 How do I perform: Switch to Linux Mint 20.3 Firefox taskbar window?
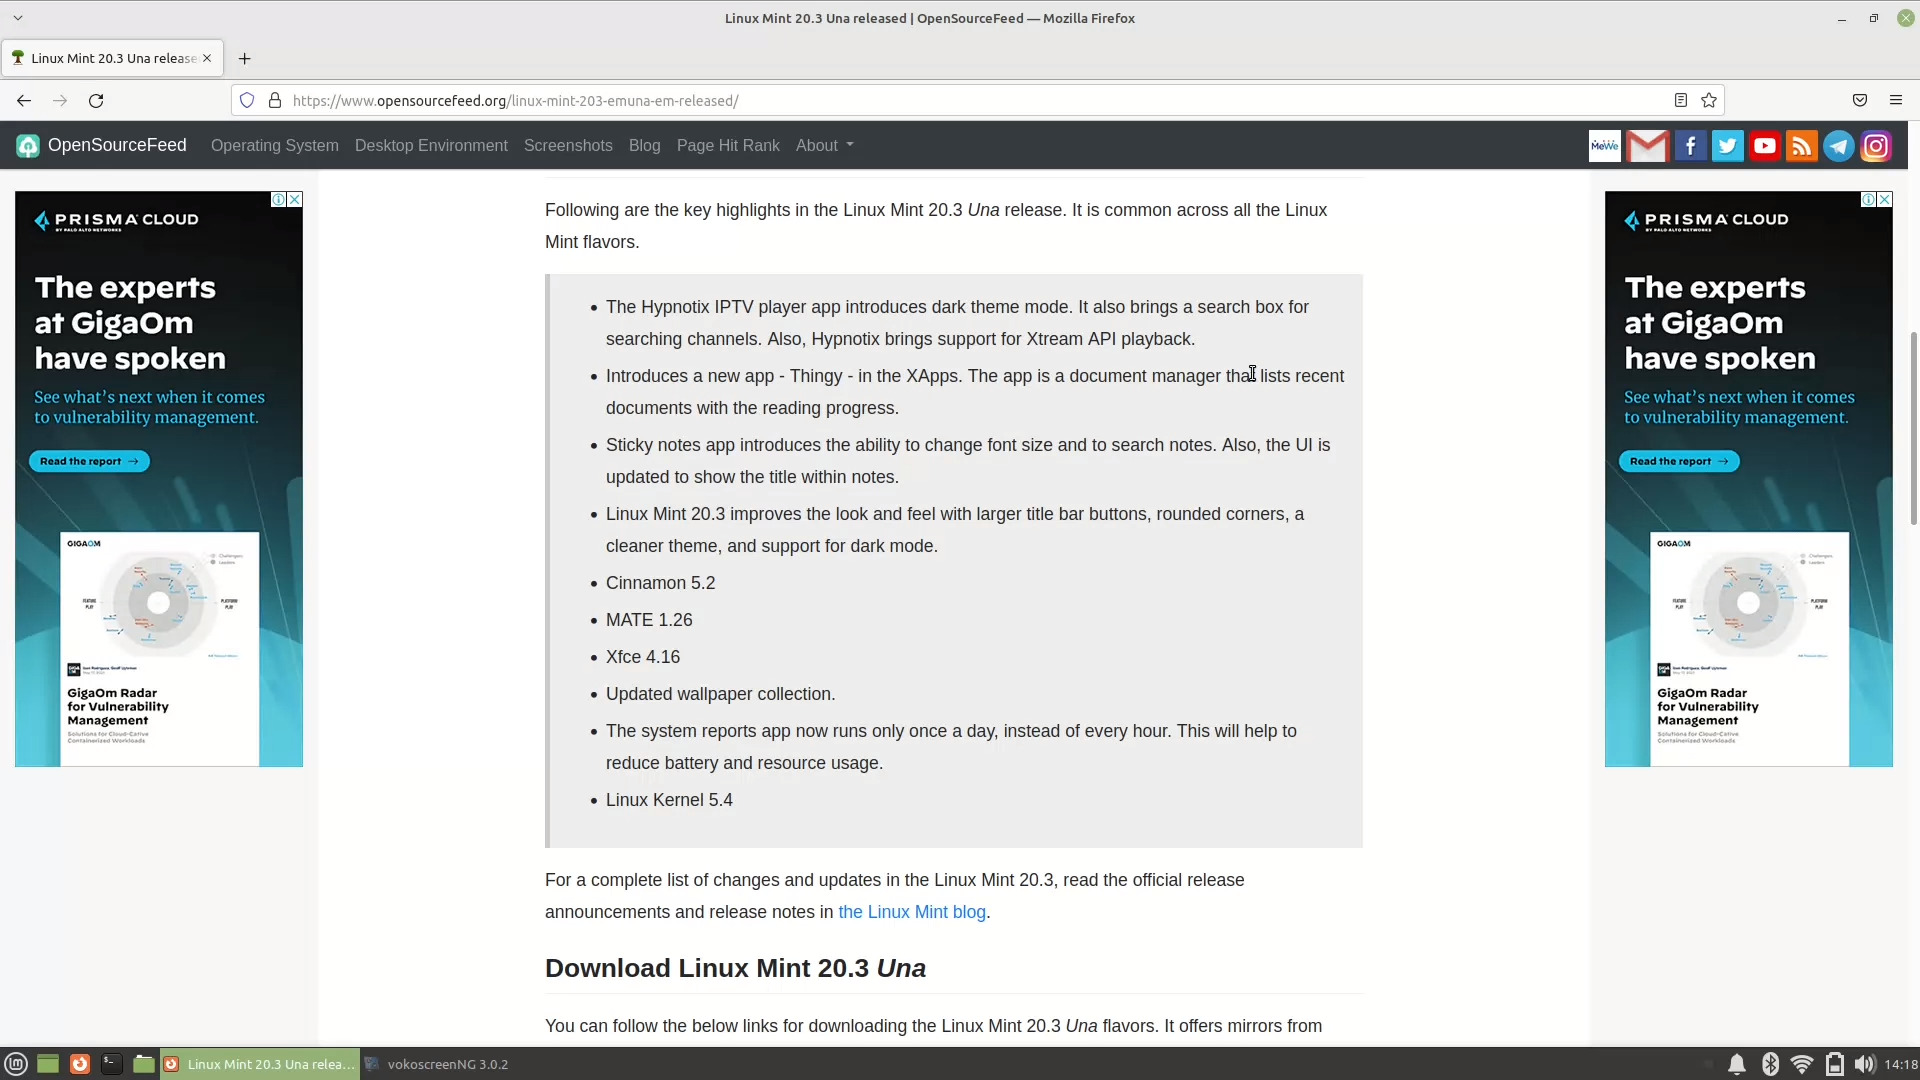[x=259, y=1064]
